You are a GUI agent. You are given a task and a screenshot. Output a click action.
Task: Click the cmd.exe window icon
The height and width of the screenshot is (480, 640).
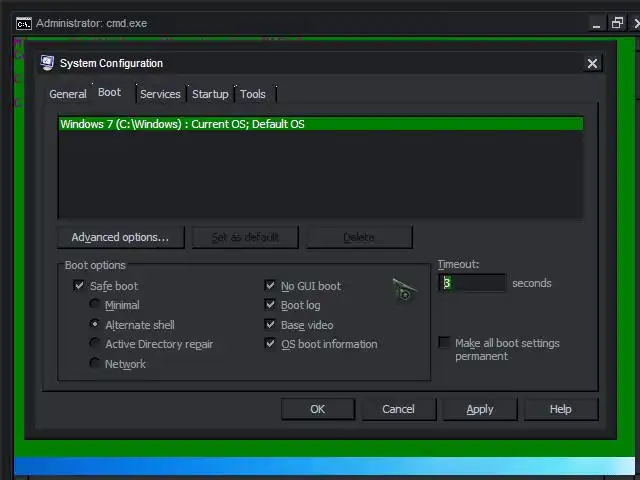[x=24, y=24]
